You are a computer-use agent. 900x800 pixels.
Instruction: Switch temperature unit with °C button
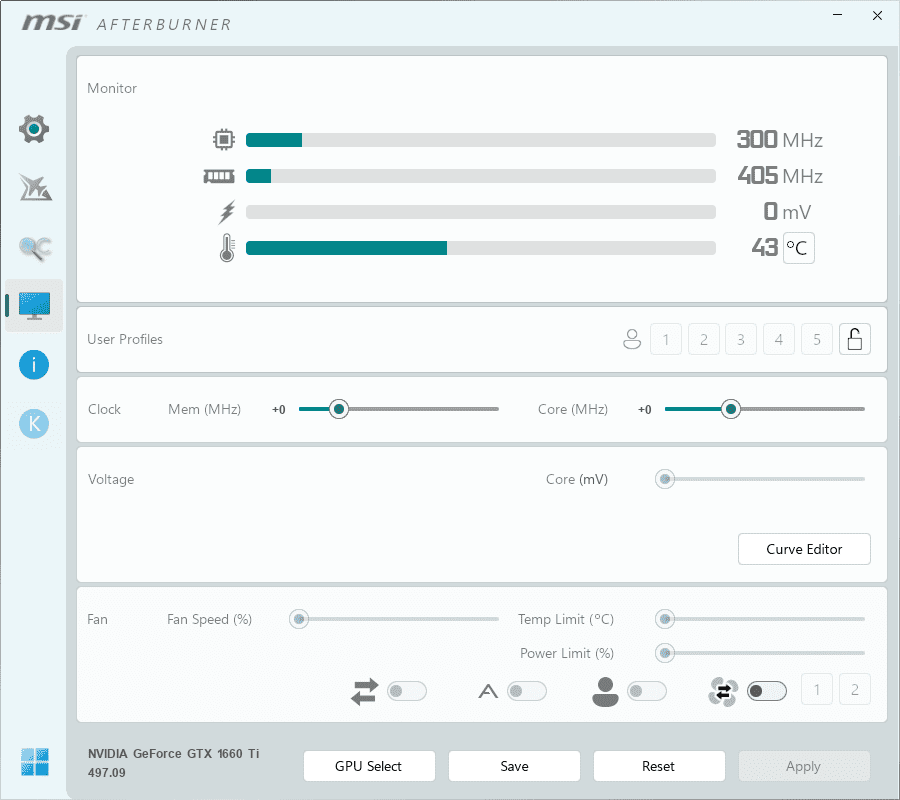798,248
